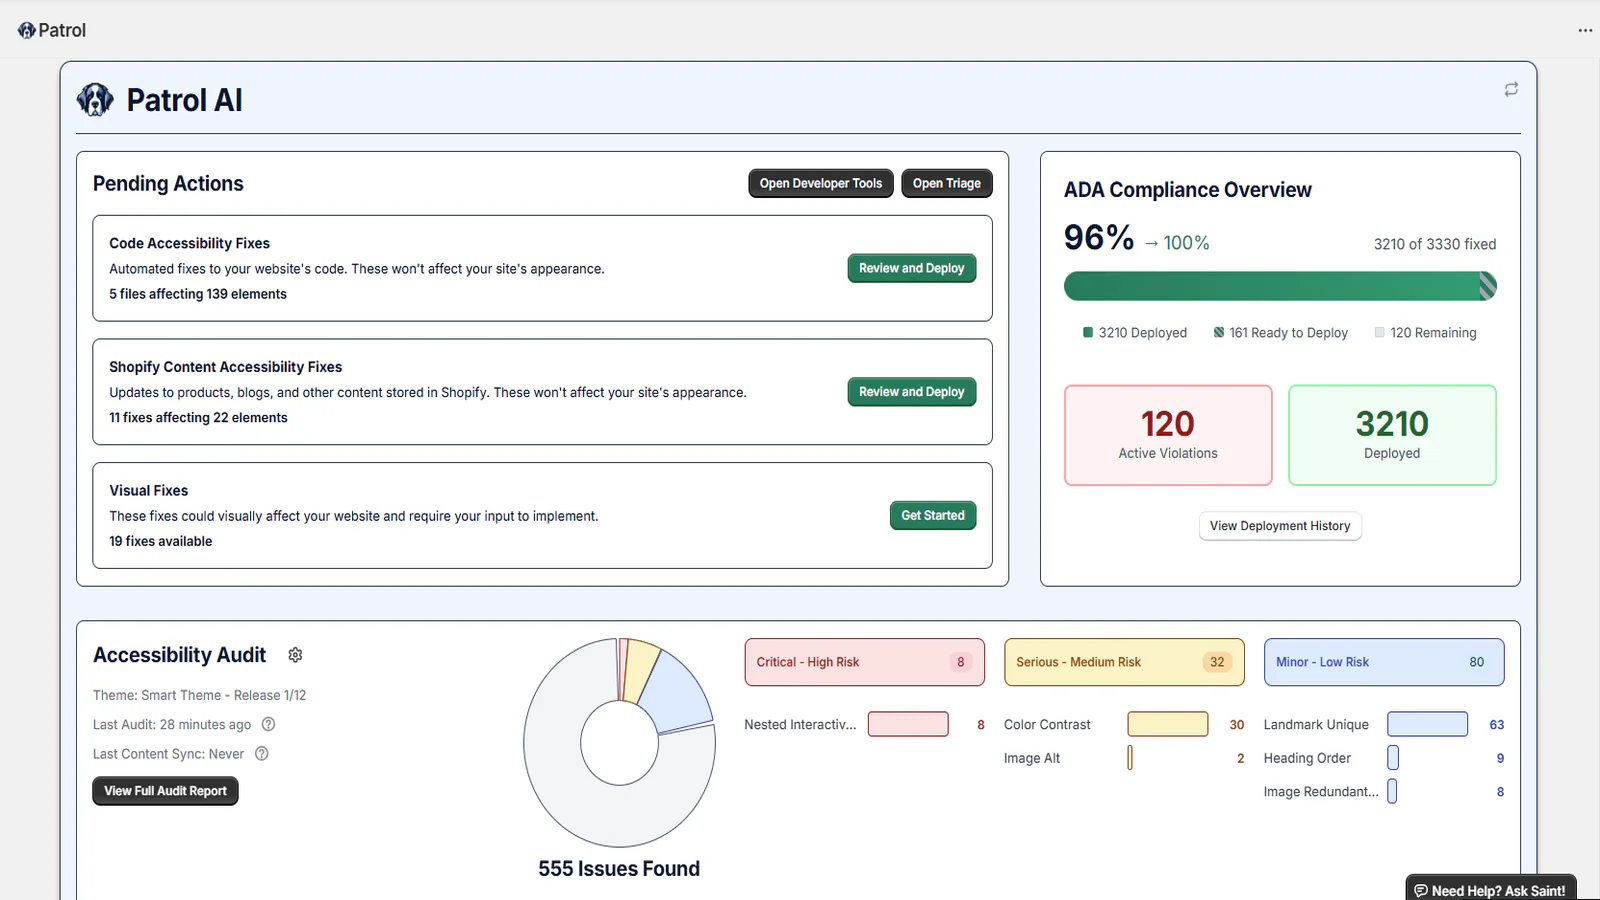Open Accessibility Audit settings gear

coord(295,655)
